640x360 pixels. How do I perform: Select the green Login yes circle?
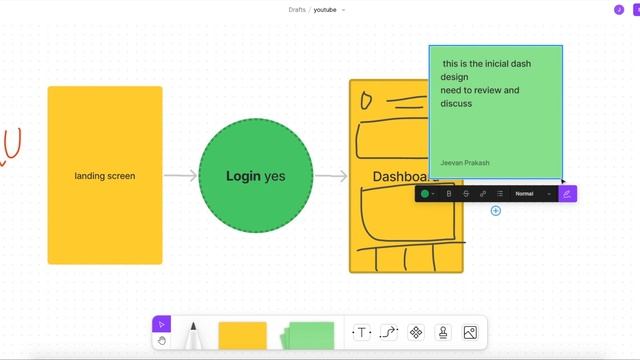click(256, 176)
